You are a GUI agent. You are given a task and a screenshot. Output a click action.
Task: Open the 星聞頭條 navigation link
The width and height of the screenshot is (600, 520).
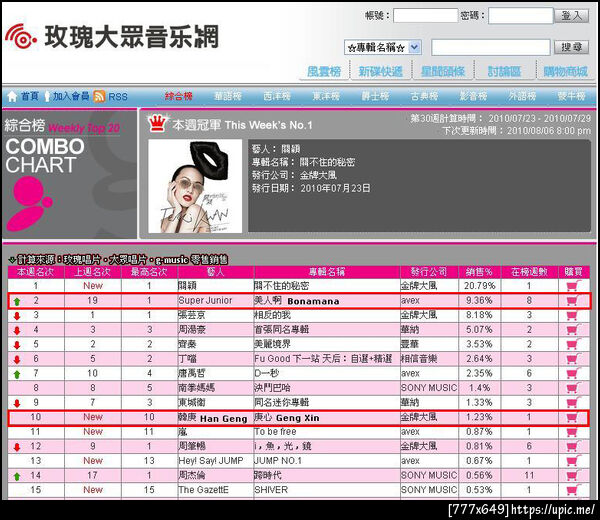pyautogui.click(x=443, y=71)
